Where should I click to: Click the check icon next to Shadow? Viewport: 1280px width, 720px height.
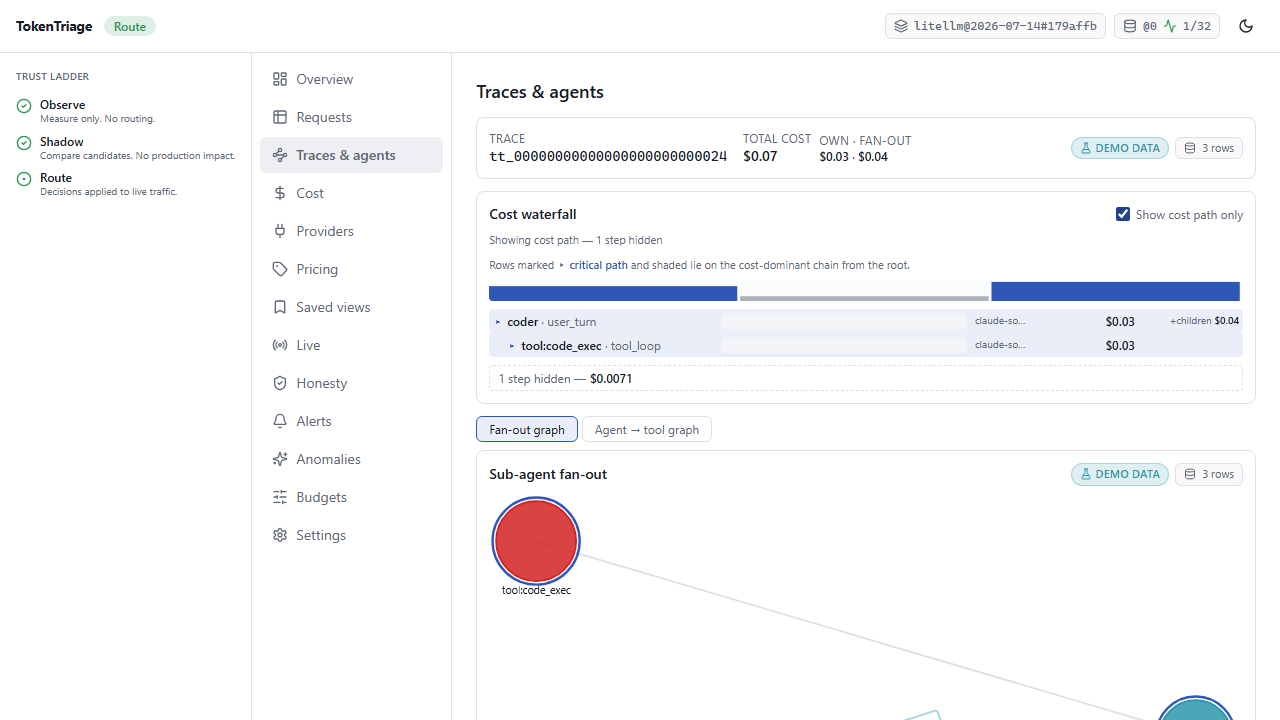(24, 143)
